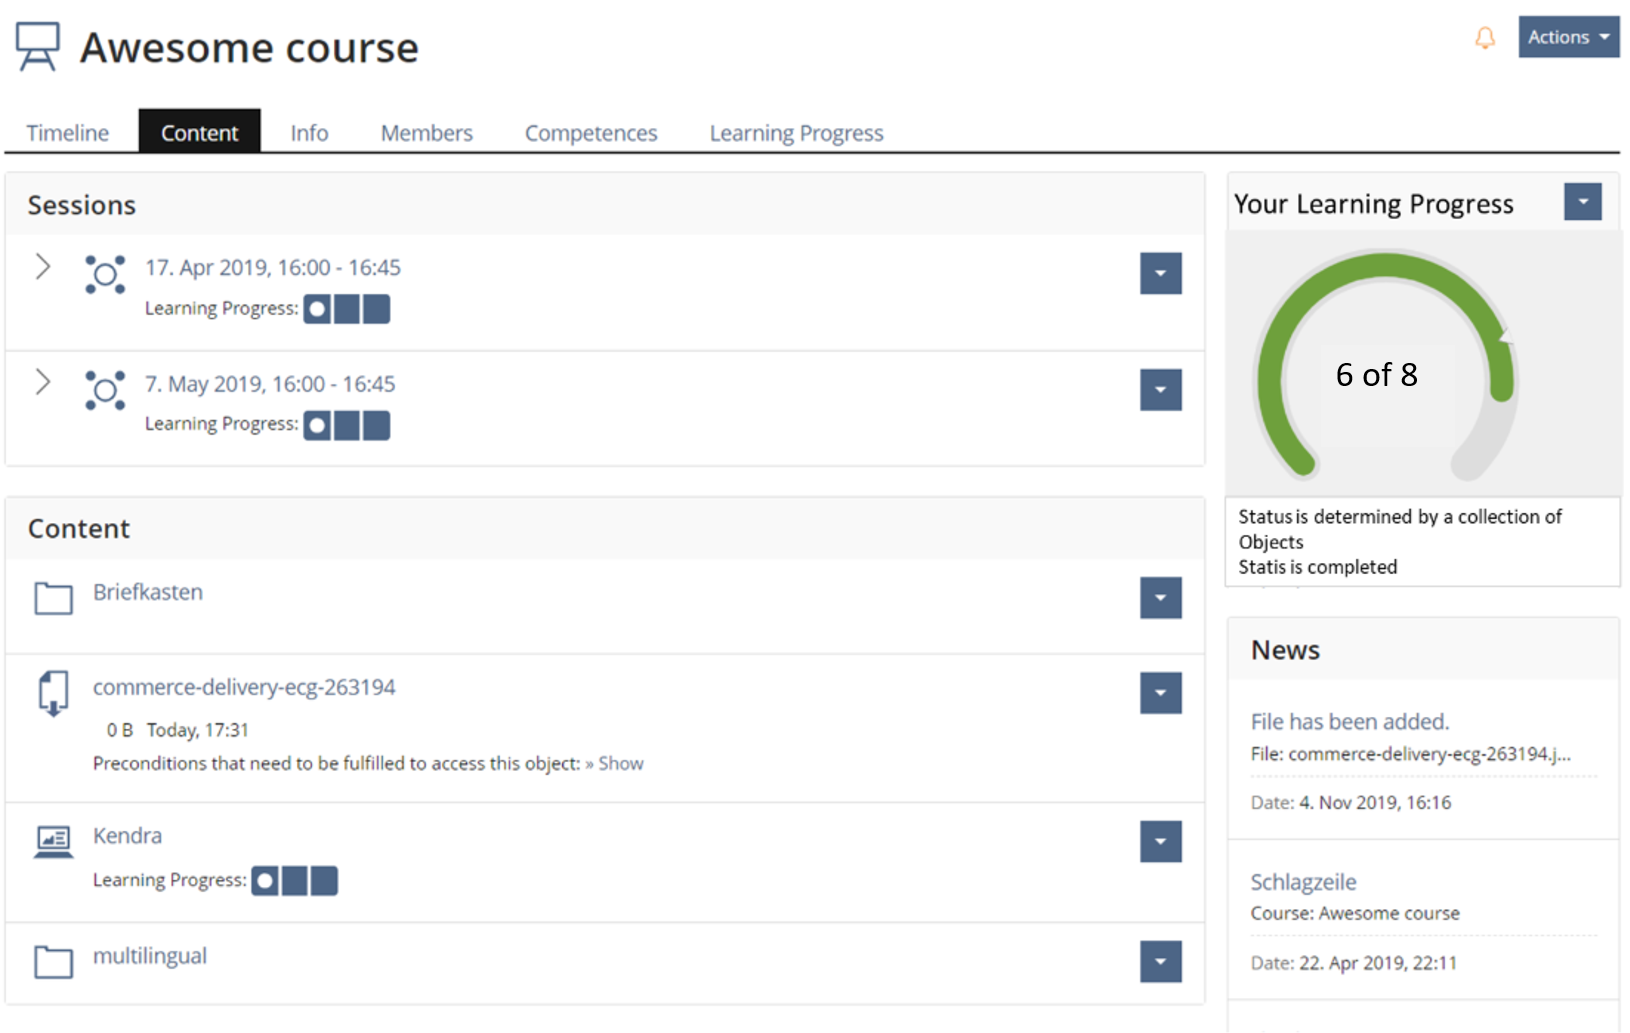
Task: Click the course icon beside Awesome course
Action: pyautogui.click(x=38, y=47)
